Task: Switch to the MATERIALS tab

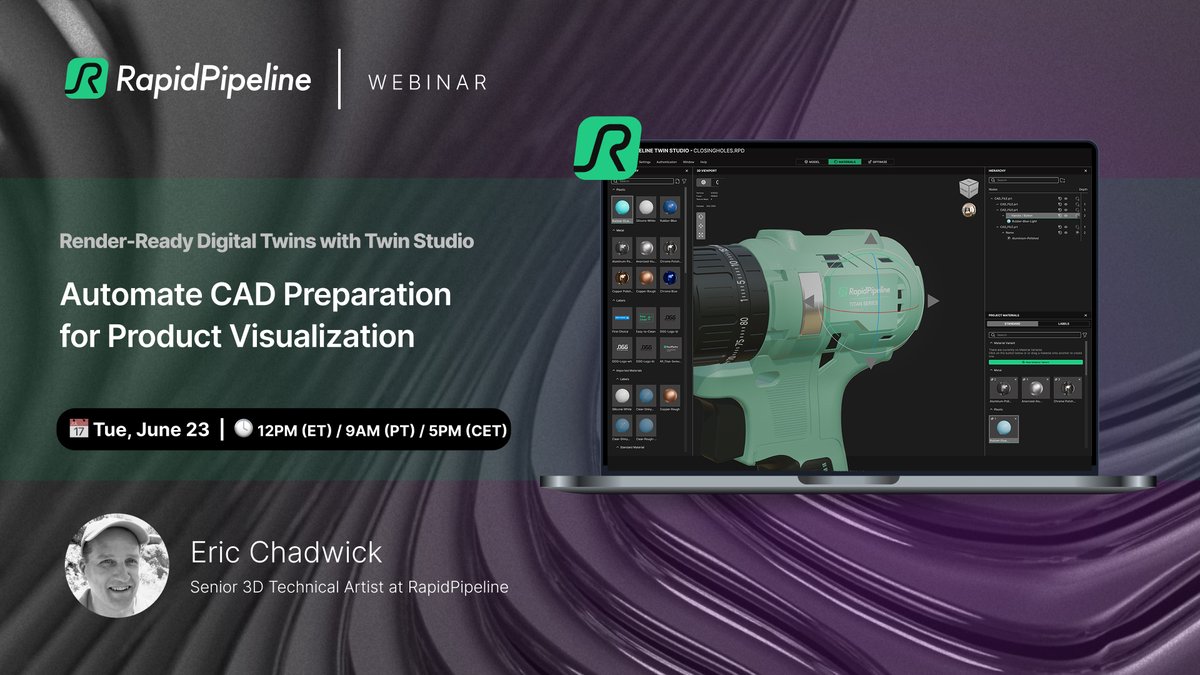Action: [x=845, y=162]
